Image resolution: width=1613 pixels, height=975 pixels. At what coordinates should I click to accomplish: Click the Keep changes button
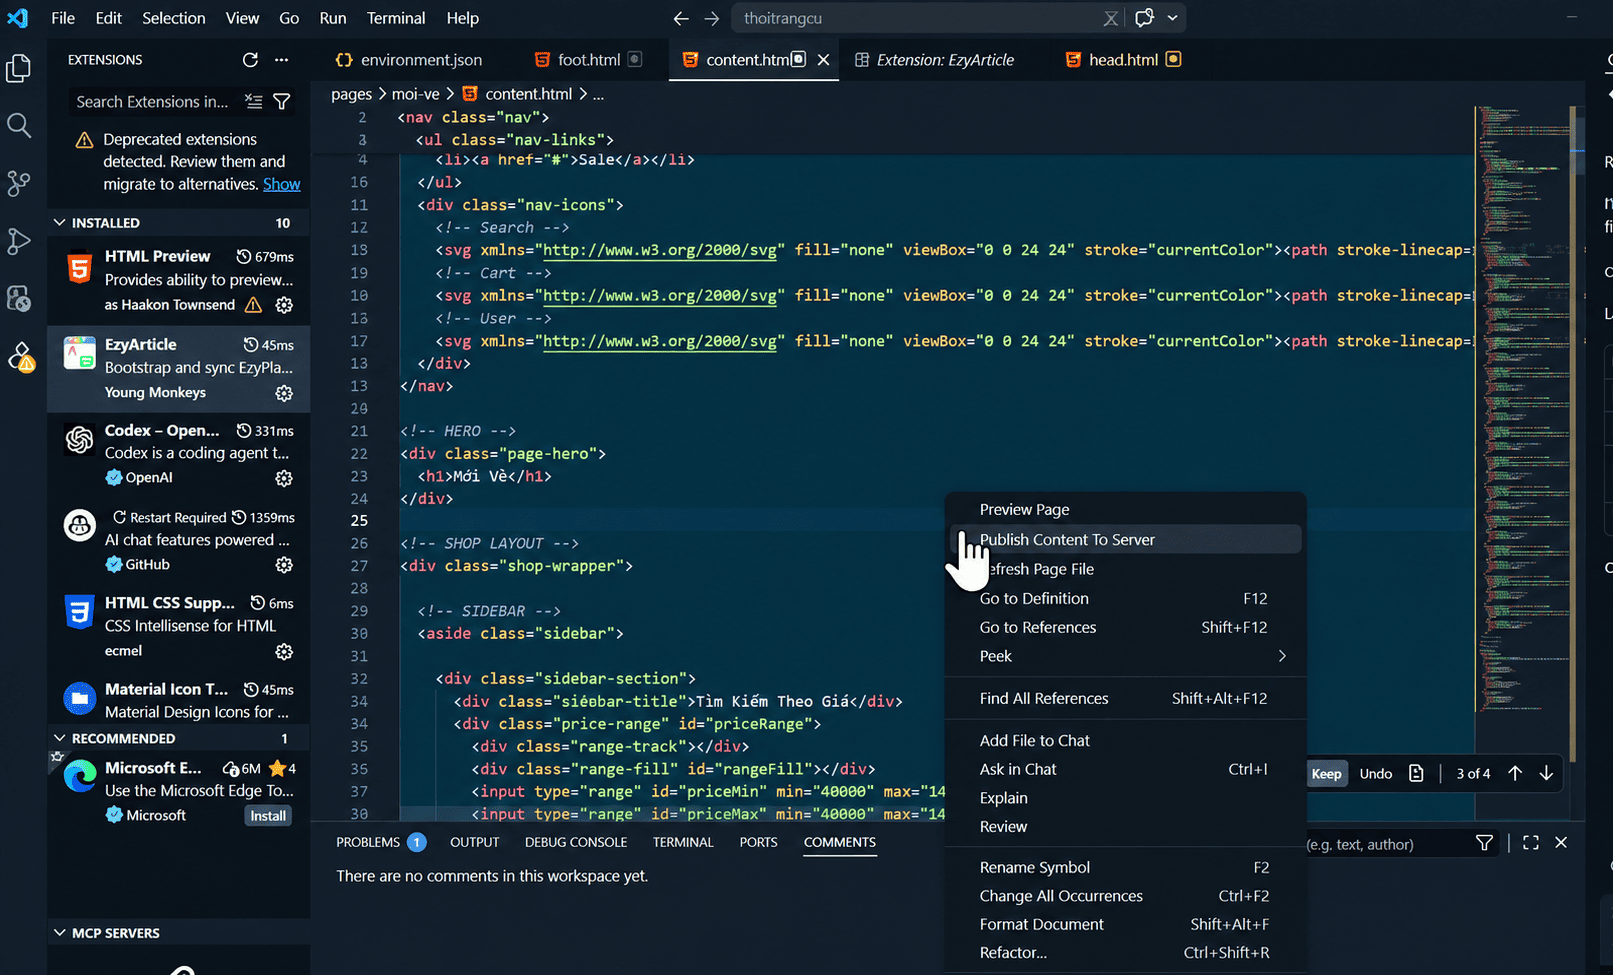1326,773
